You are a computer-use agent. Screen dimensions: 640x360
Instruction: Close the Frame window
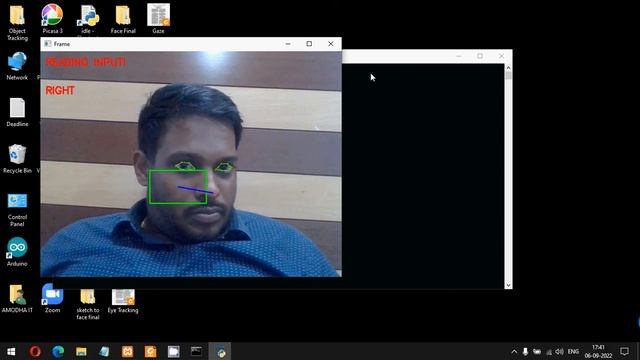tap(331, 44)
